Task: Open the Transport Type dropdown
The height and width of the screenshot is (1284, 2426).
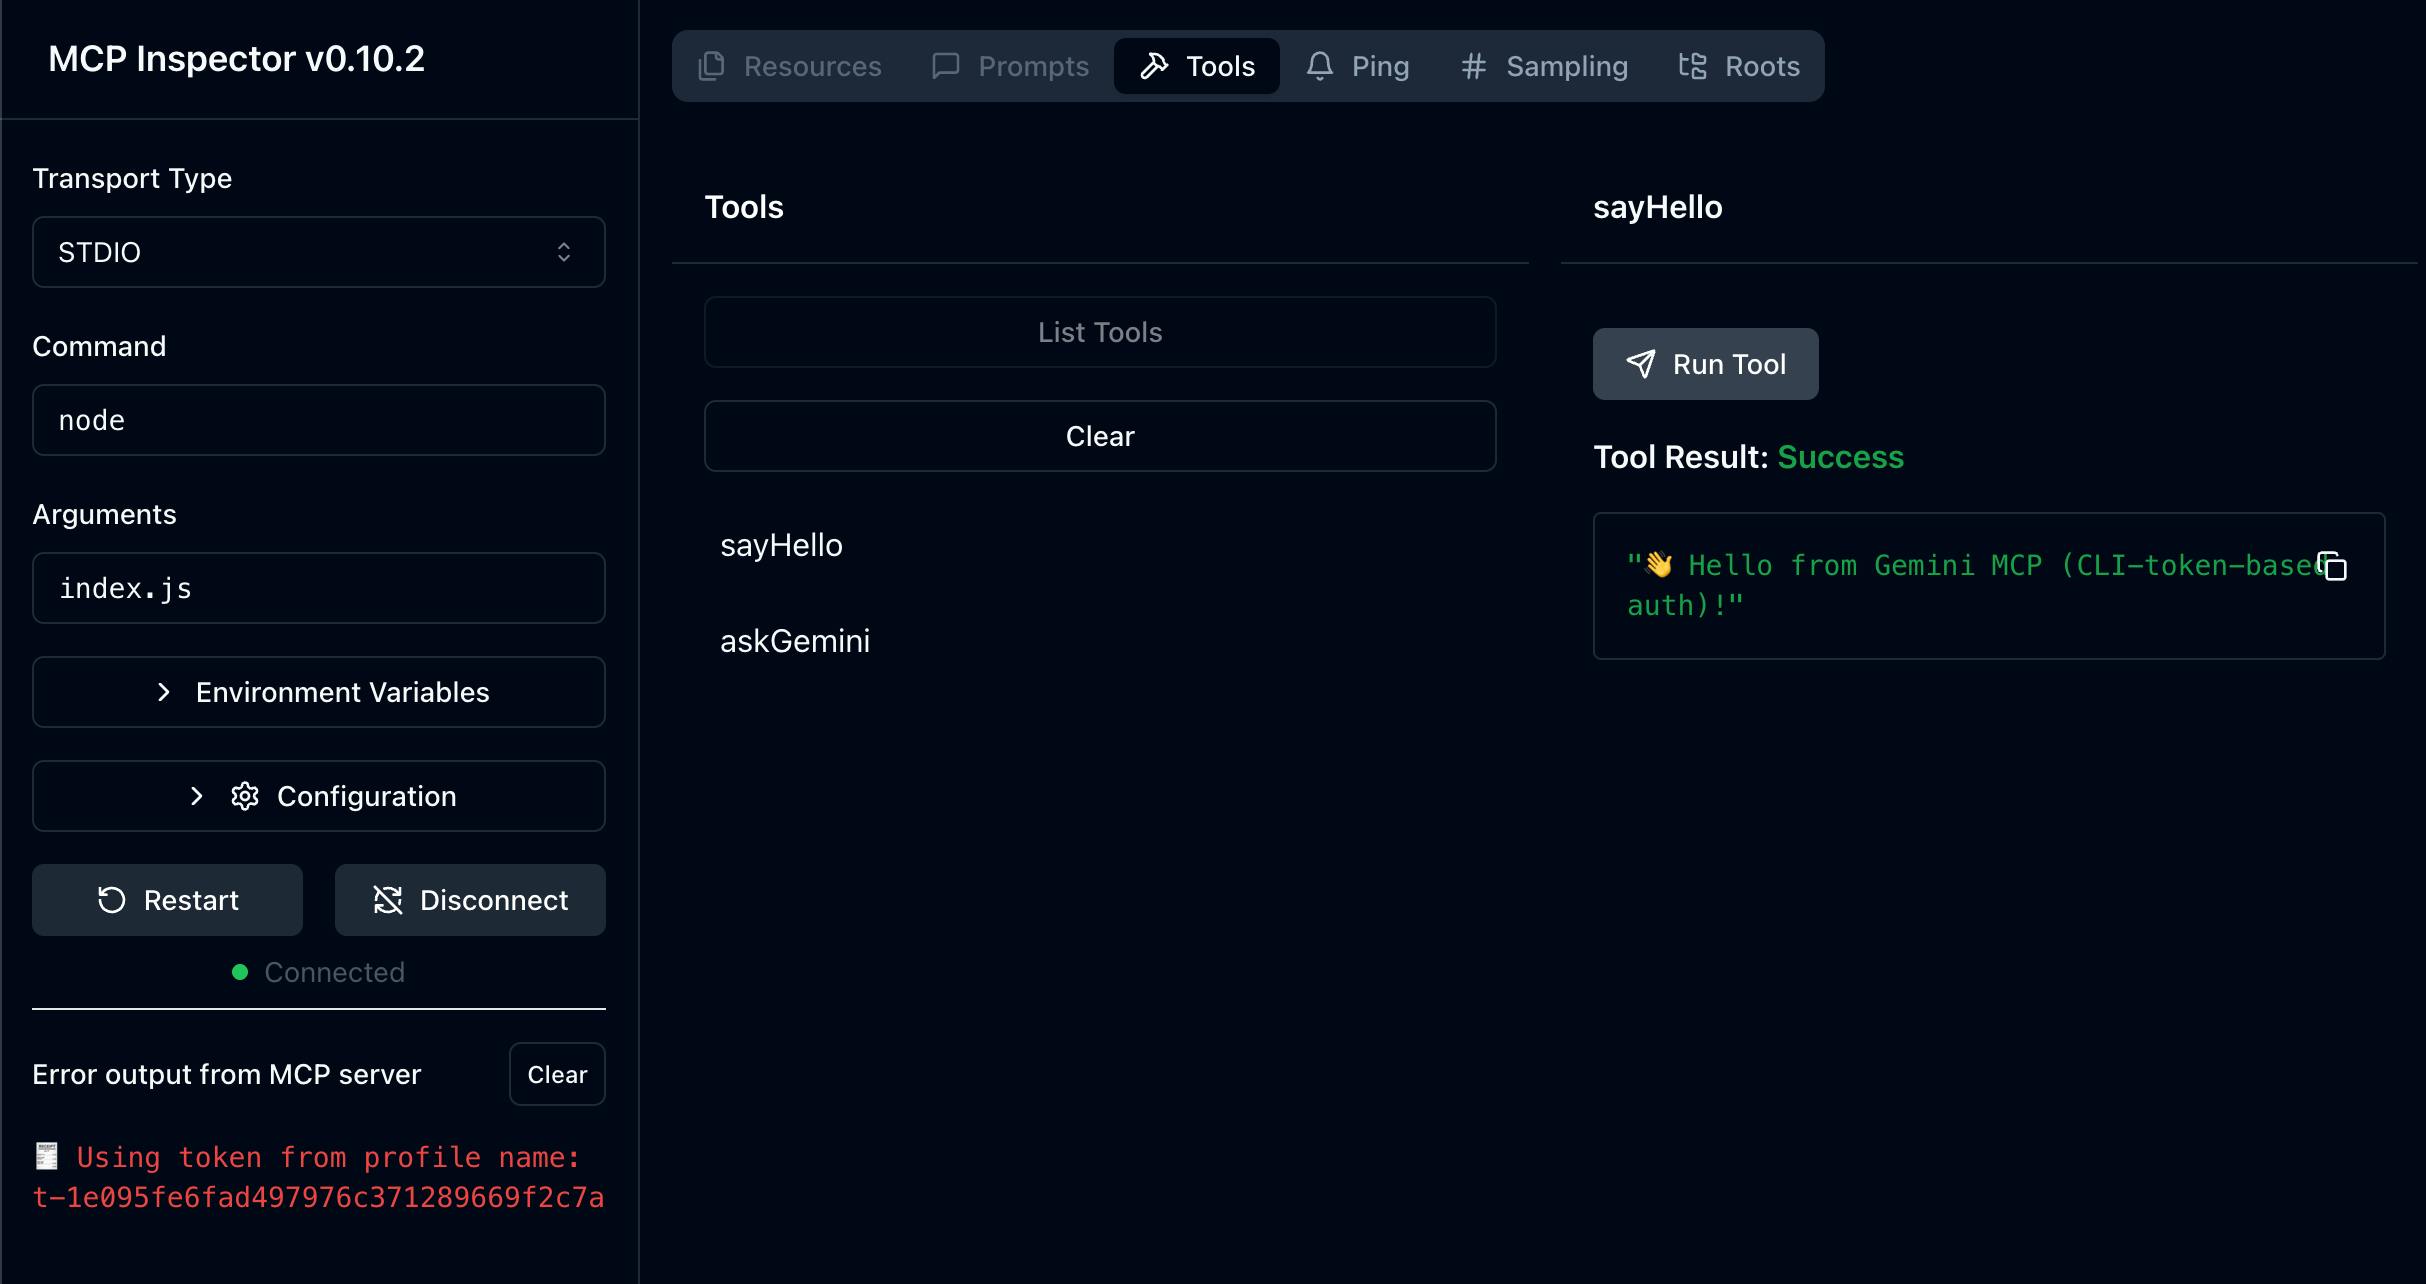Action: click(x=318, y=251)
